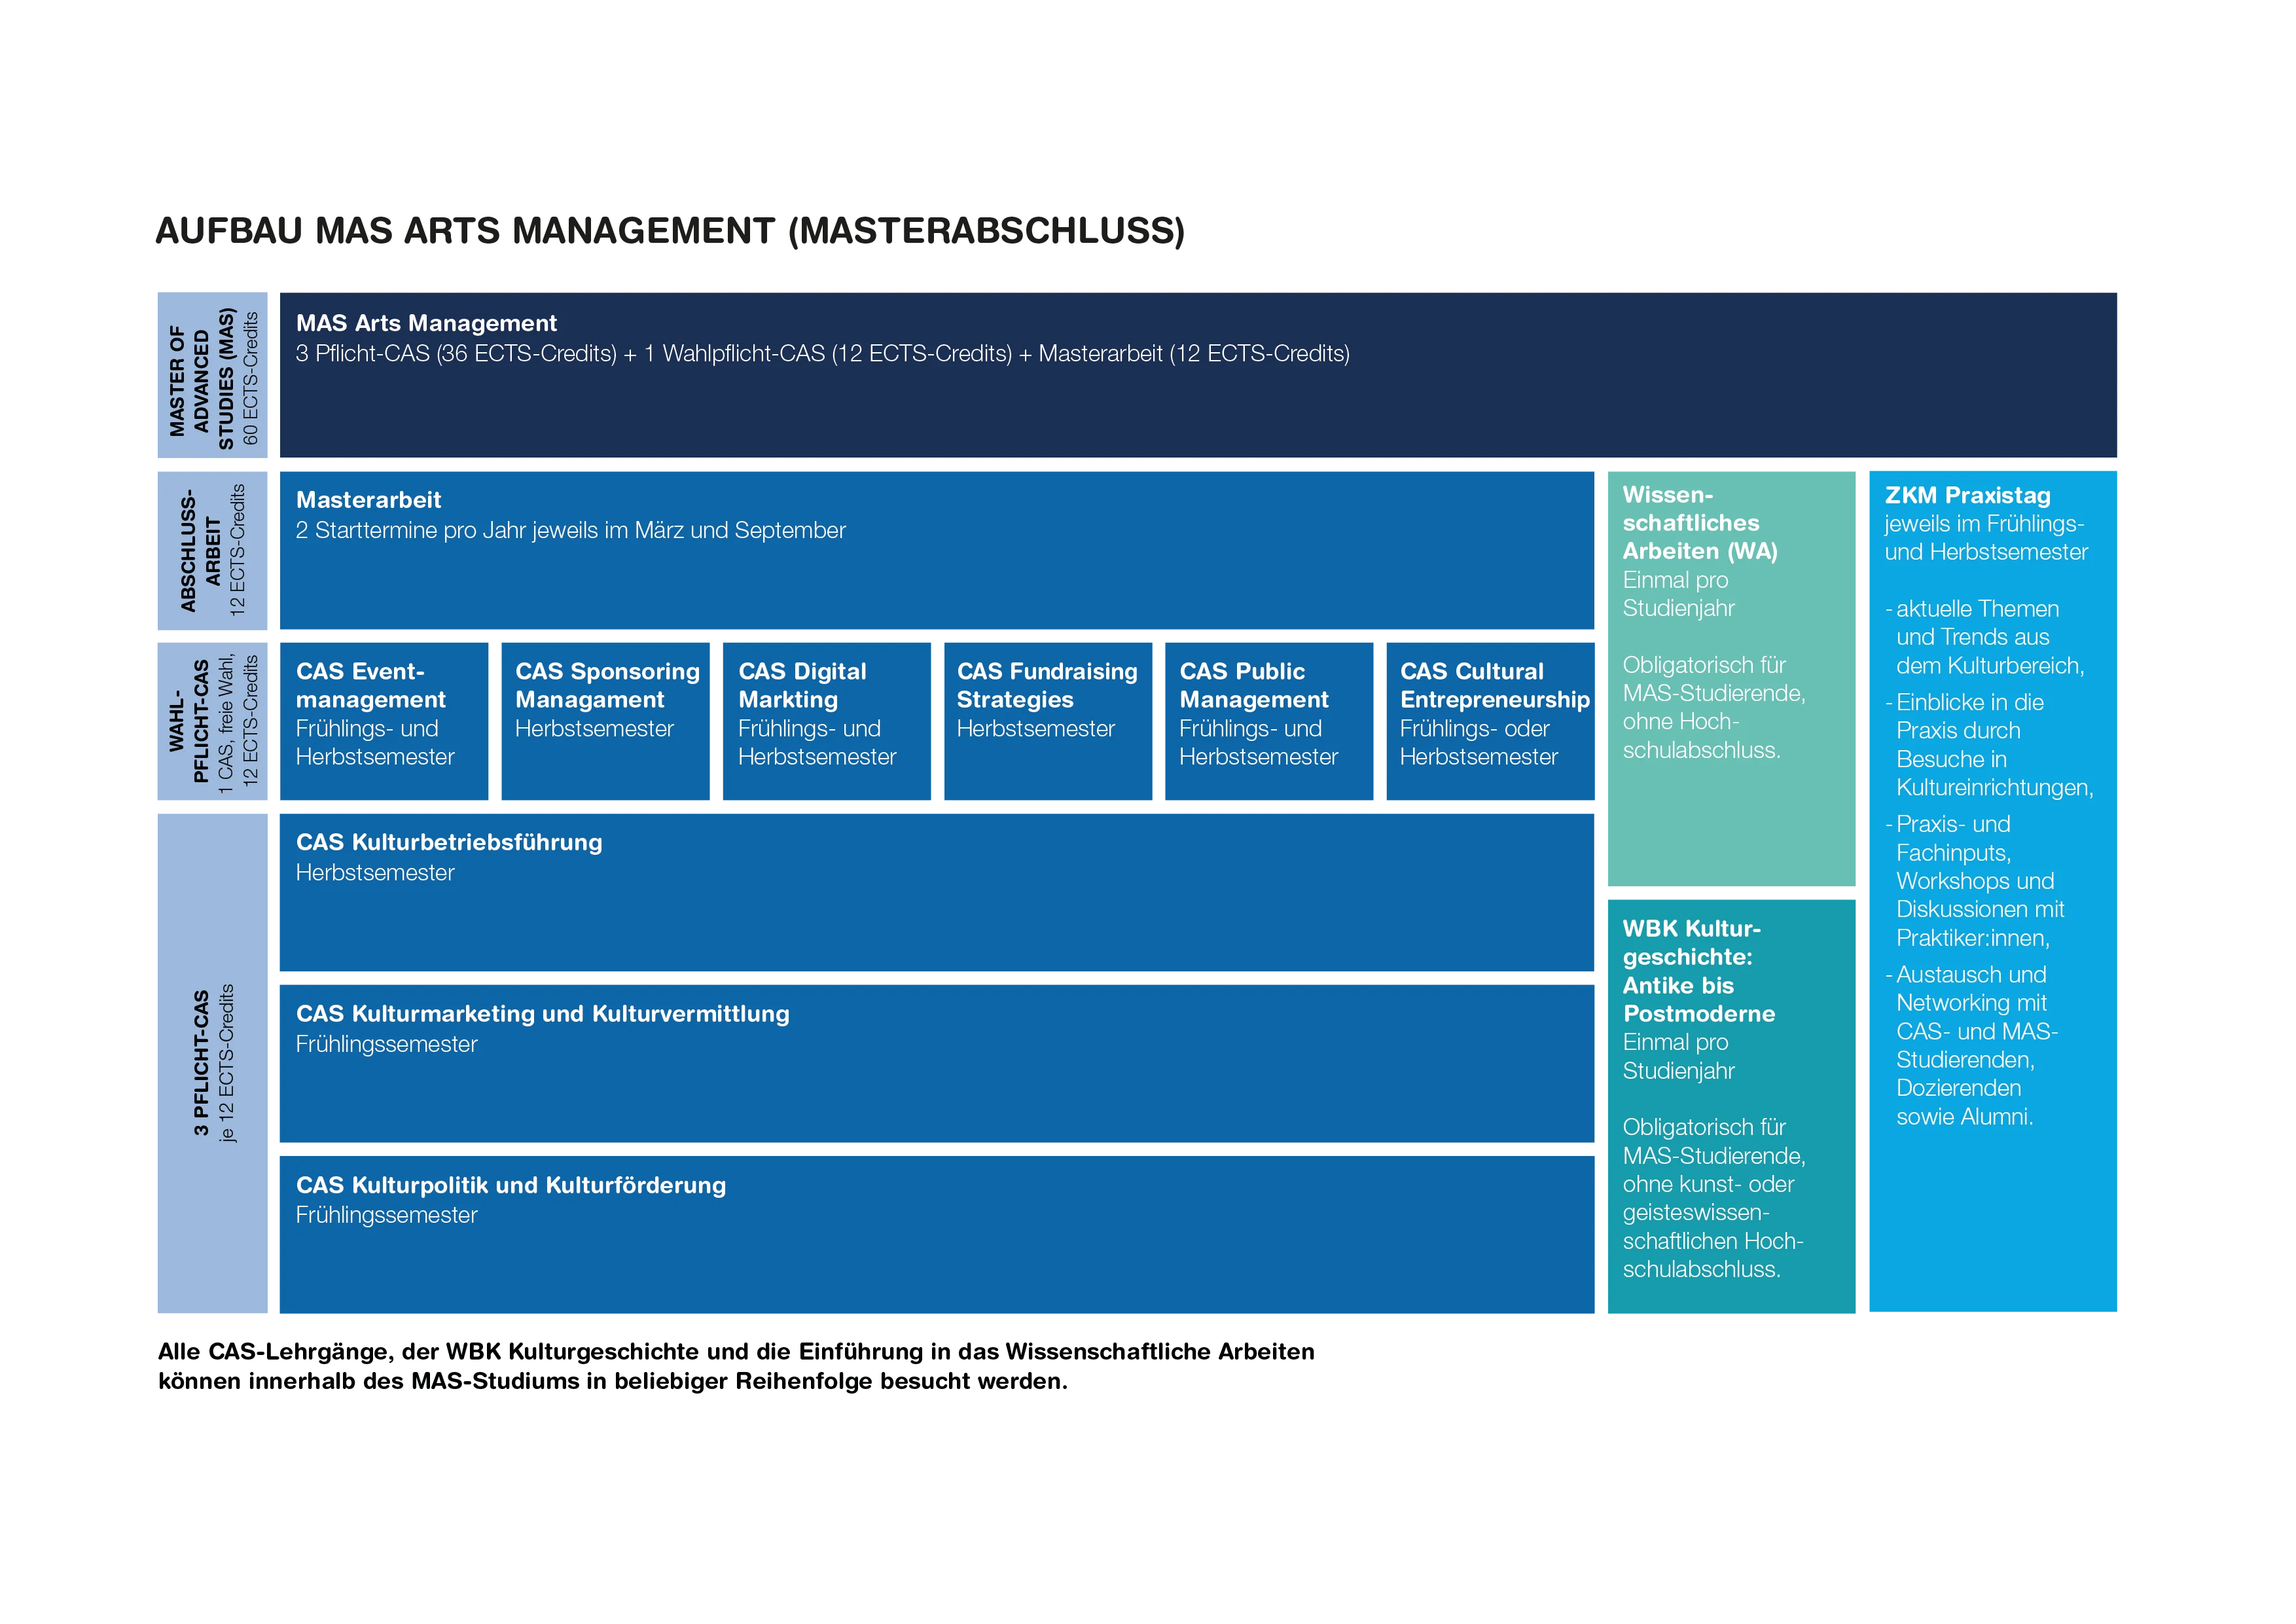
Task: Click 3 Pflicht-CAS side label
Action: [214, 1063]
